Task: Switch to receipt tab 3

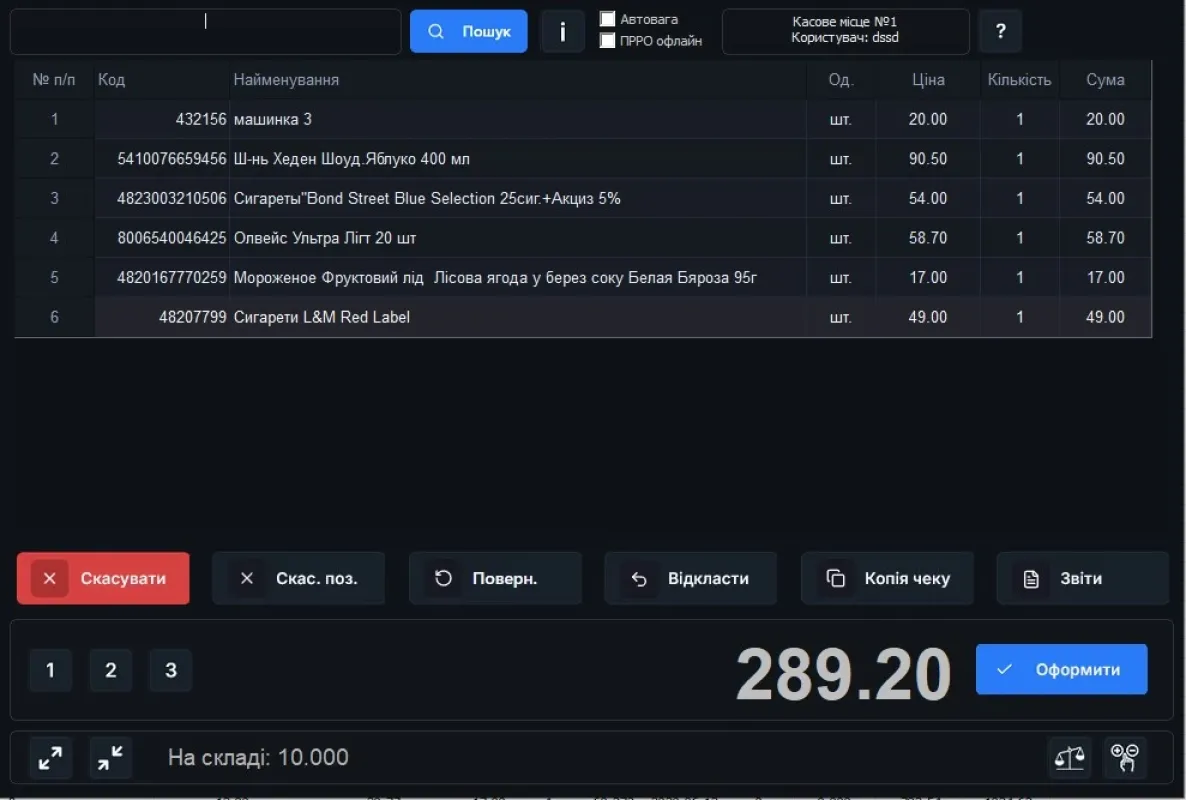Action: pos(171,670)
